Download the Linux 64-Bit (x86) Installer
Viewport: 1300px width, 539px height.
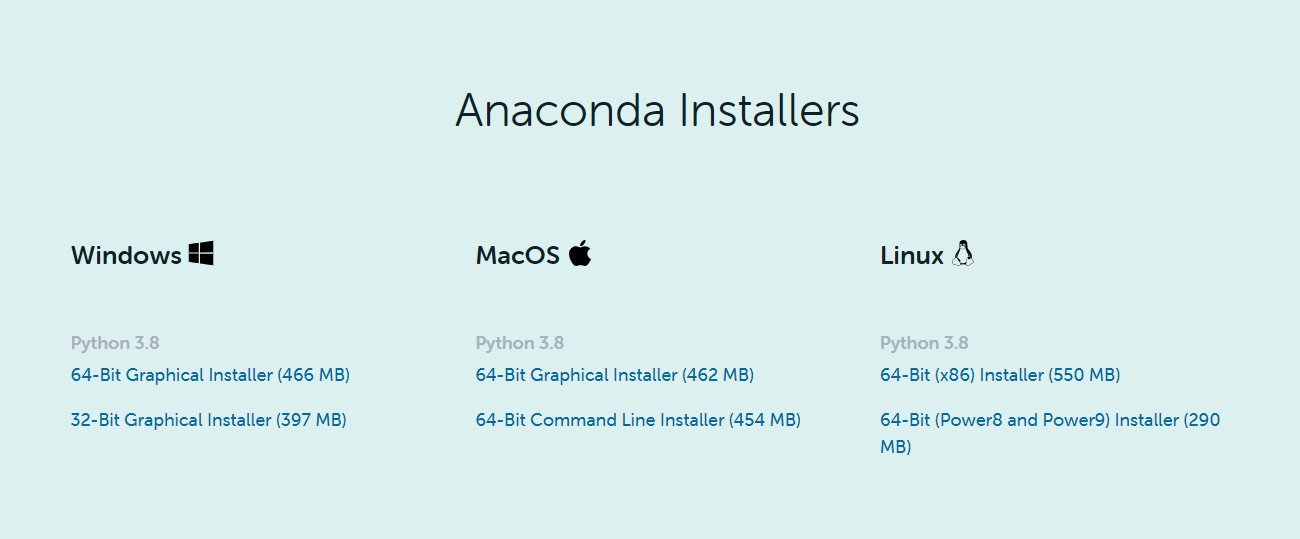click(x=1000, y=375)
